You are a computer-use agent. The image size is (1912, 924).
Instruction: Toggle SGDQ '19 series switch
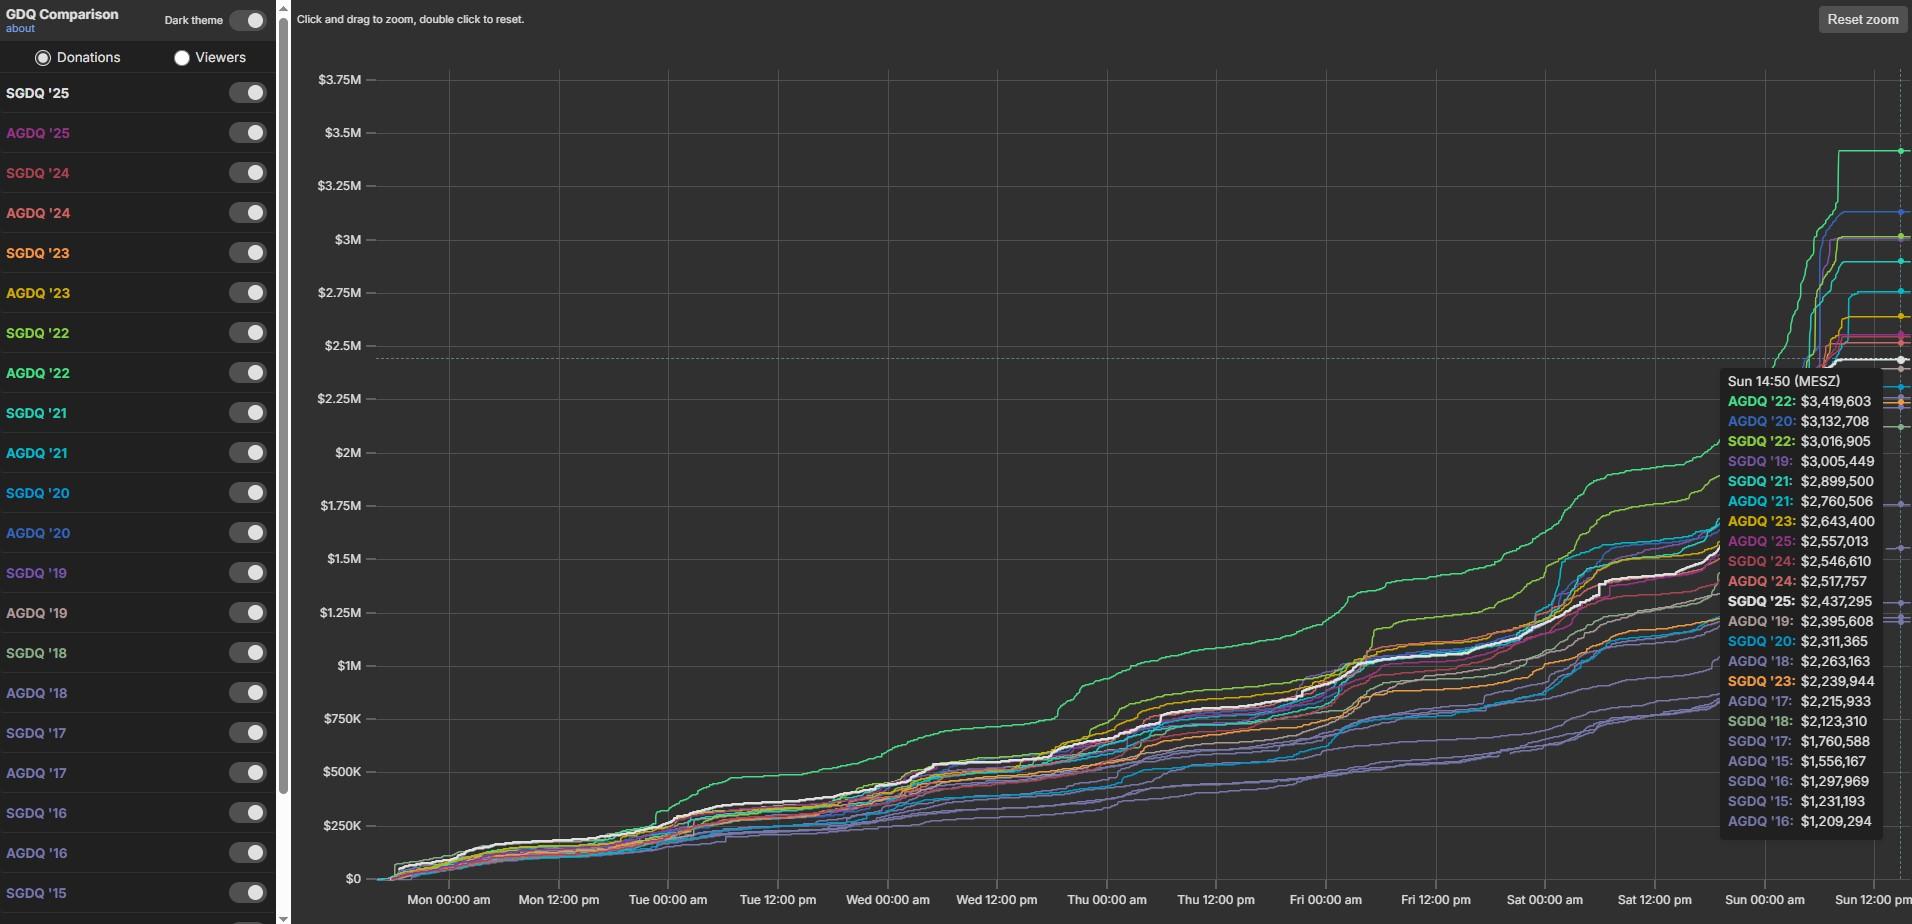tap(247, 573)
